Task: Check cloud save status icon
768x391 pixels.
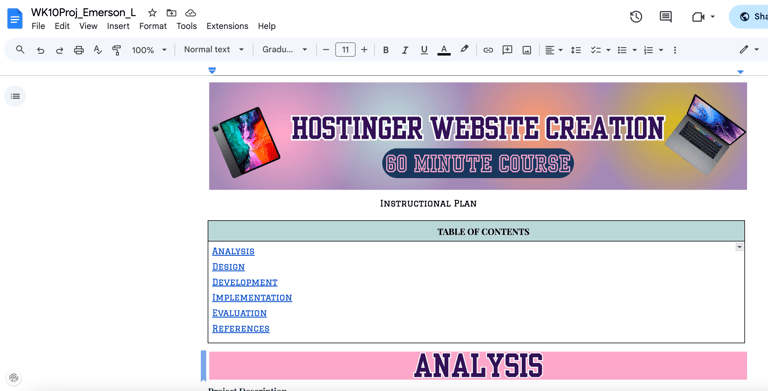Action: (191, 13)
